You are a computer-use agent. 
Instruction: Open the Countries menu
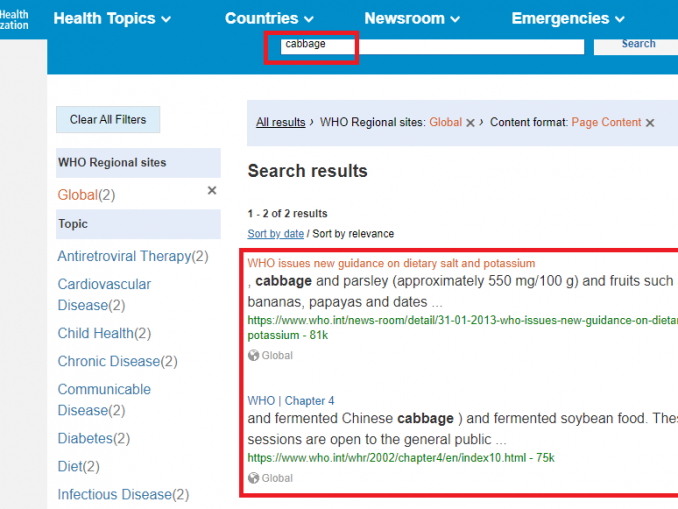pyautogui.click(x=269, y=19)
